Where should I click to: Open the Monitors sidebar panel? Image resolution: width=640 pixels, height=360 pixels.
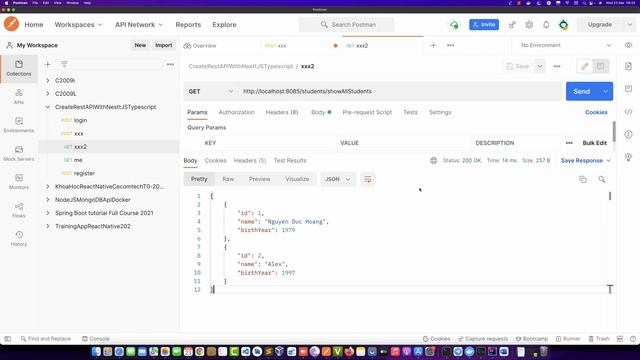tap(19, 182)
